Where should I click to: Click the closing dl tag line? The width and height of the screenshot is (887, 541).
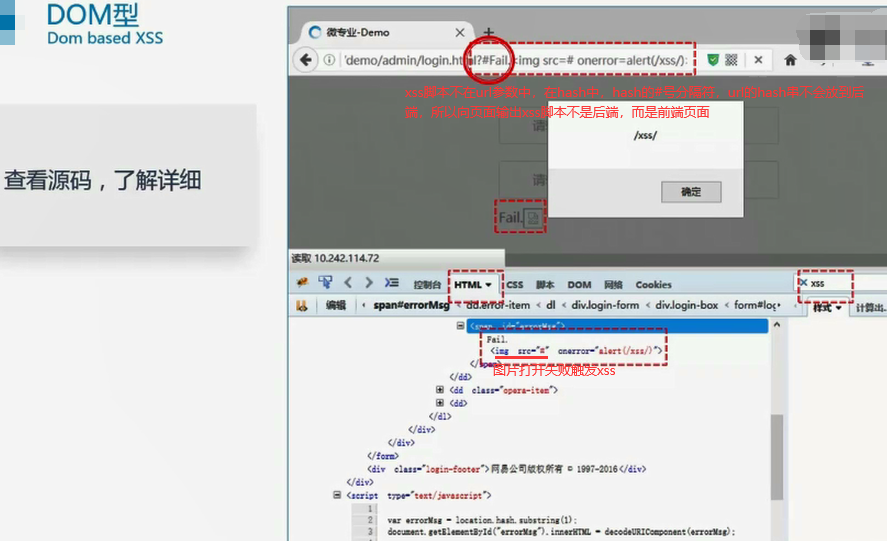click(x=440, y=416)
